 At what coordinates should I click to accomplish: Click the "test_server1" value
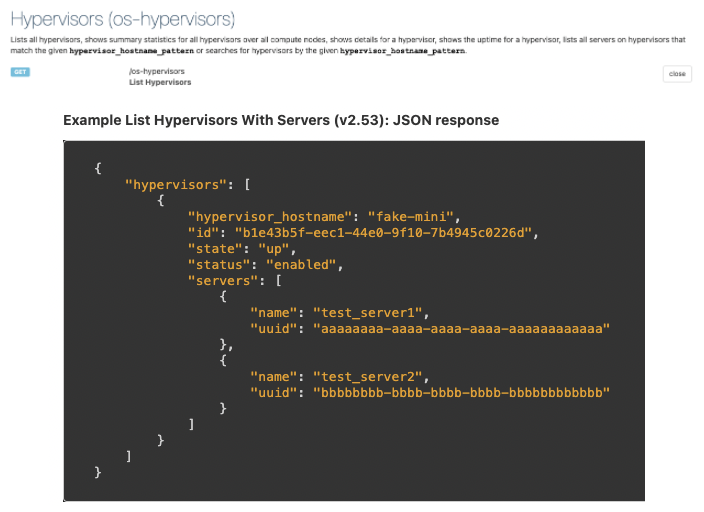[367, 313]
